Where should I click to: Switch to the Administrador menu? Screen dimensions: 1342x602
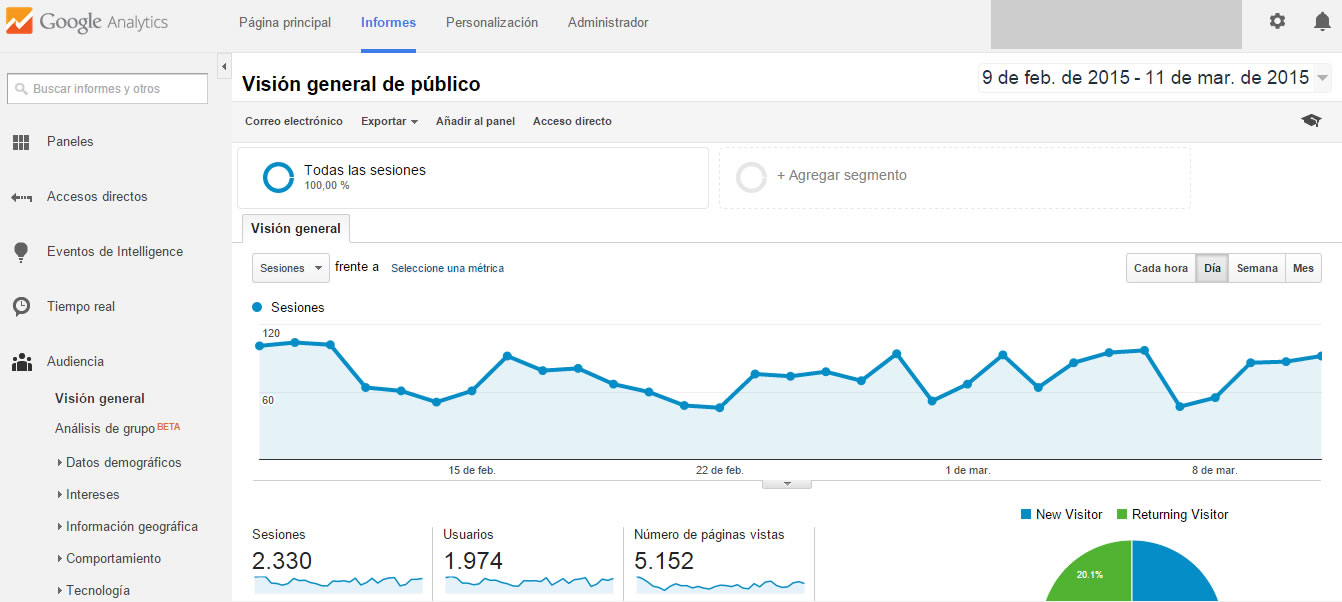pyautogui.click(x=607, y=20)
